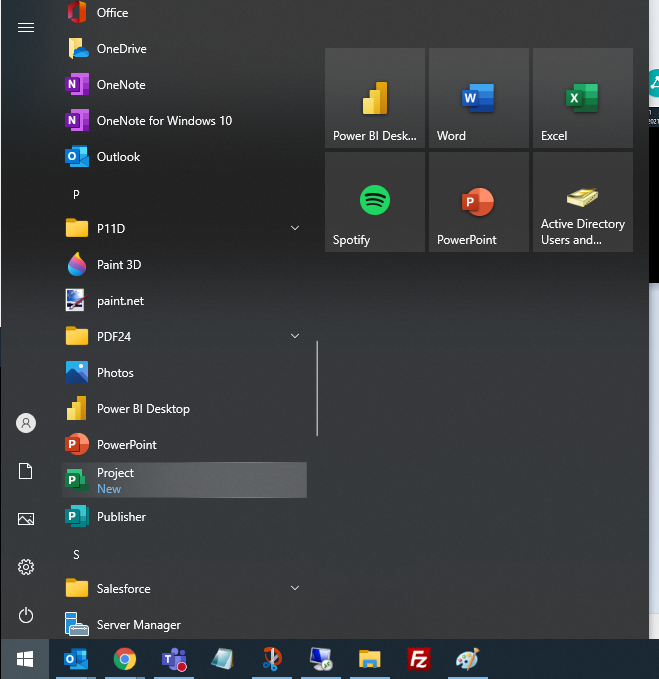
Task: Open the Paint palette taskbar icon
Action: point(468,659)
